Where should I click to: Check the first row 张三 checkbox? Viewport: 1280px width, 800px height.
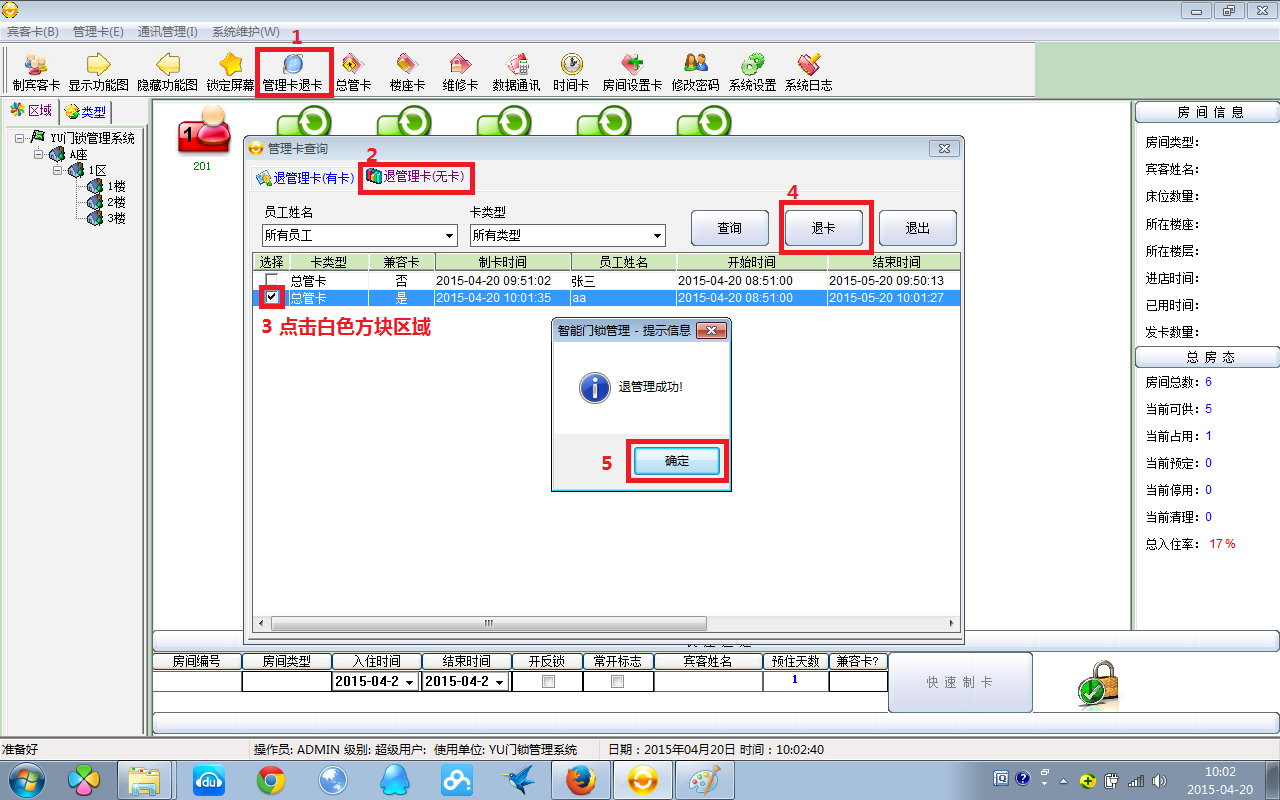click(x=271, y=280)
